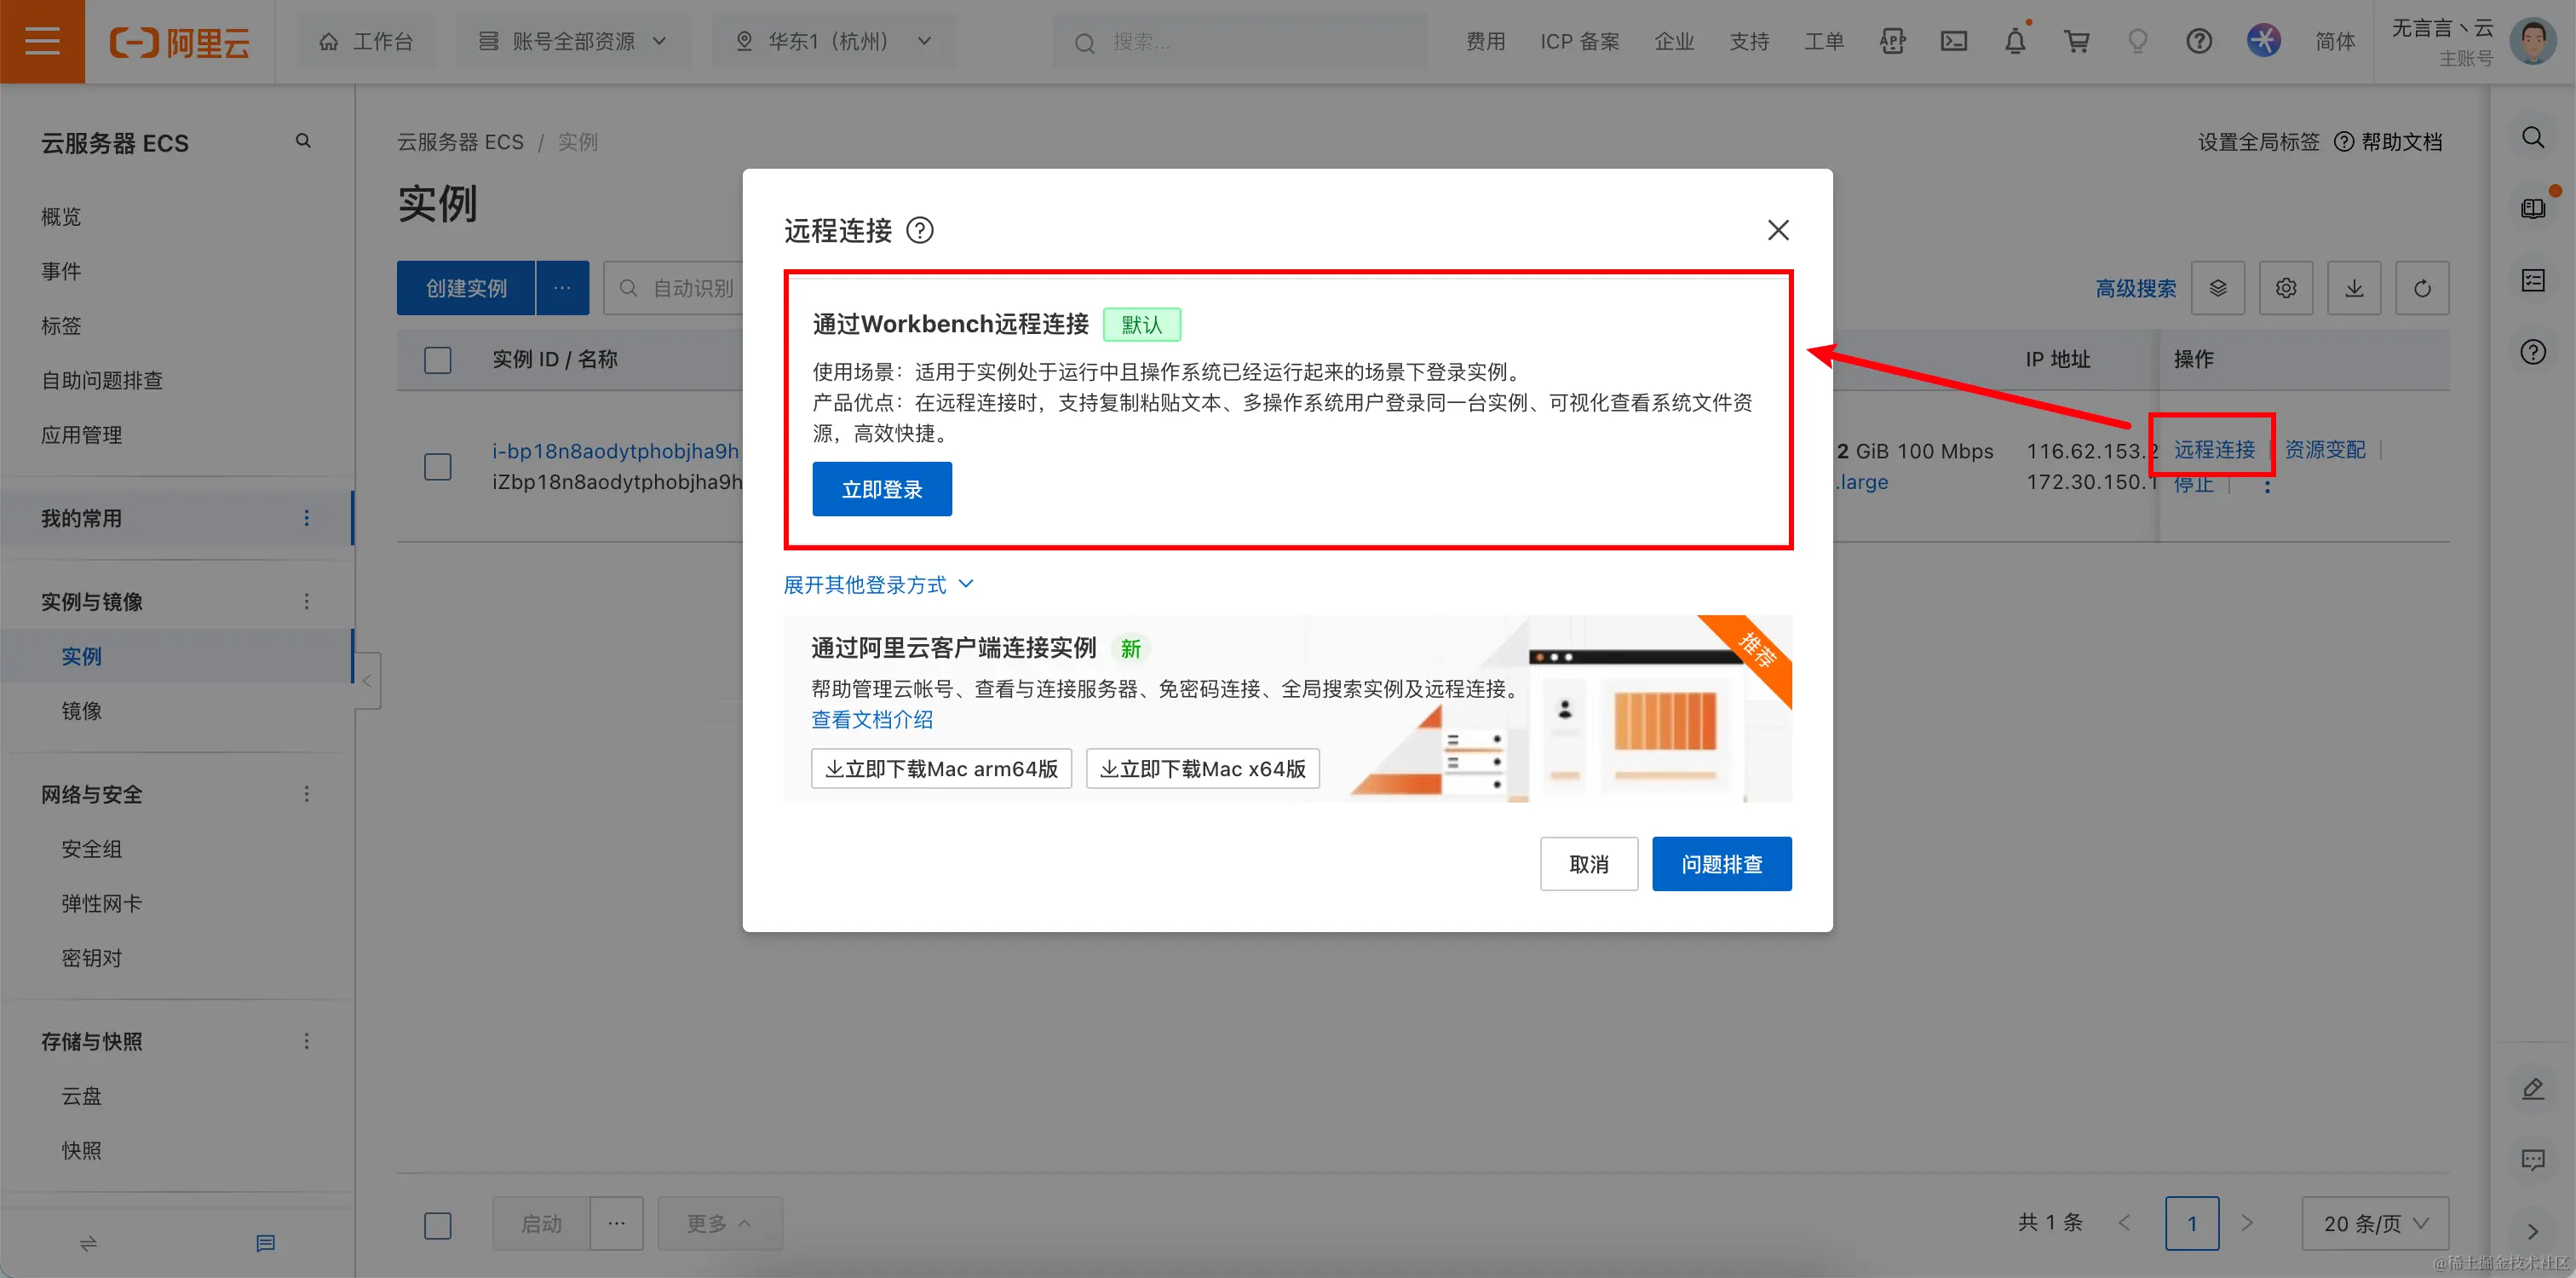This screenshot has height=1278, width=2576.
Task: Open the Cloud Shell terminal icon
Action: [x=1953, y=41]
